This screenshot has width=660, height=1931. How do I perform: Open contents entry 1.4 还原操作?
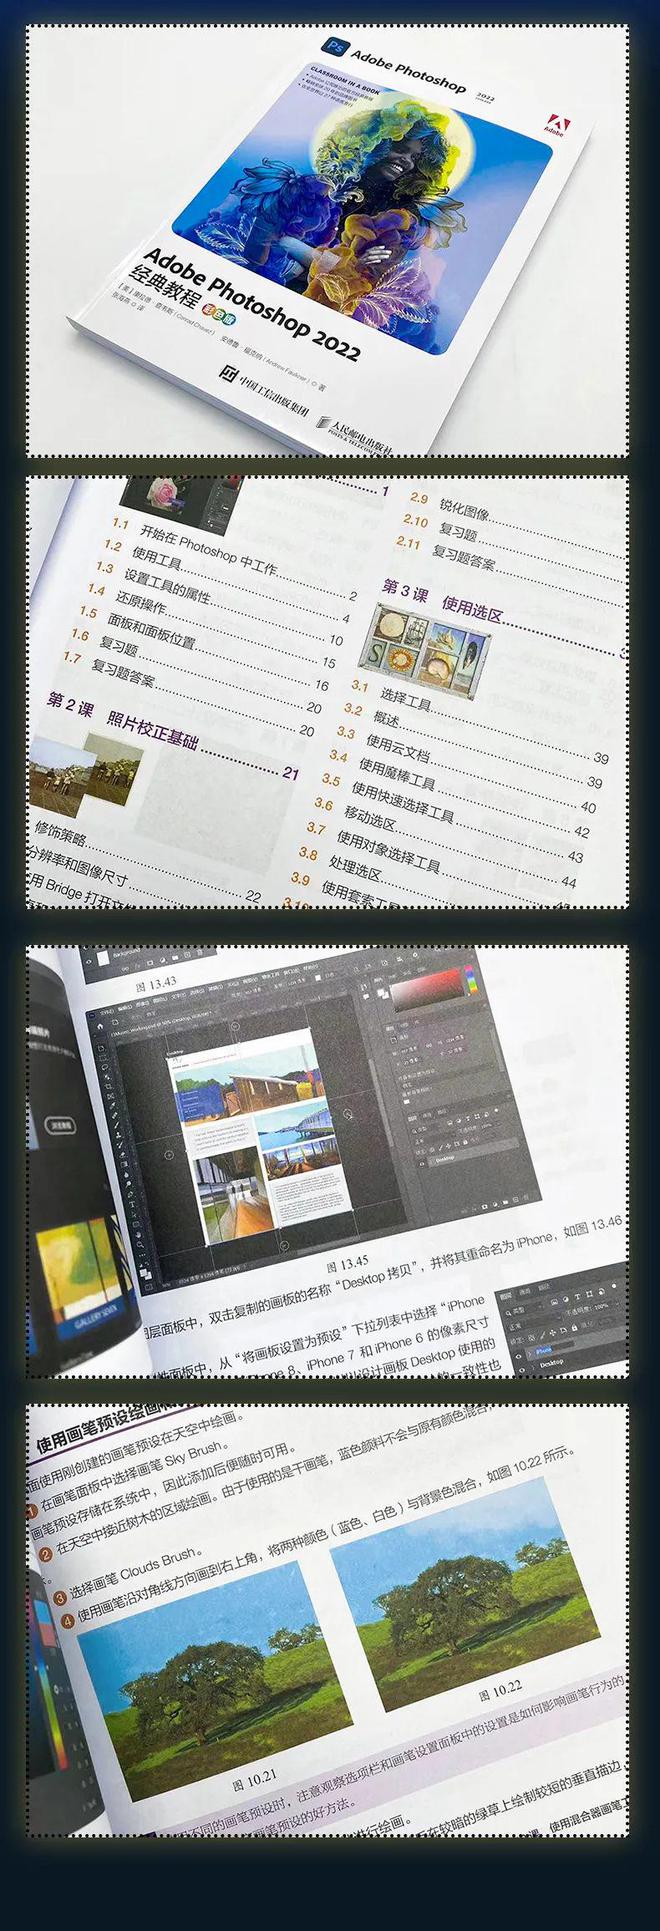click(126, 599)
